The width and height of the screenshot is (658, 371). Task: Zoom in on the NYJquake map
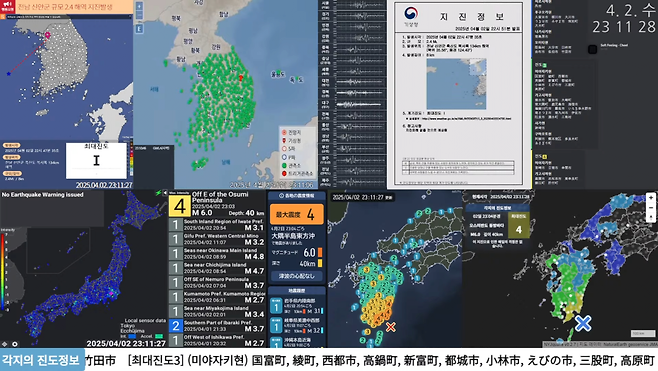[650, 198]
